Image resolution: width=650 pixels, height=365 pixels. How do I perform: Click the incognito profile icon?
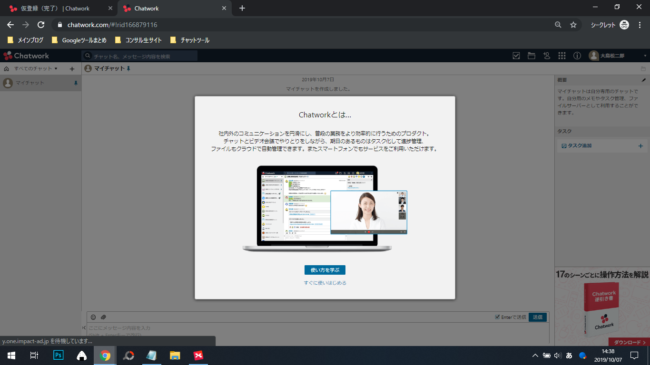point(624,25)
